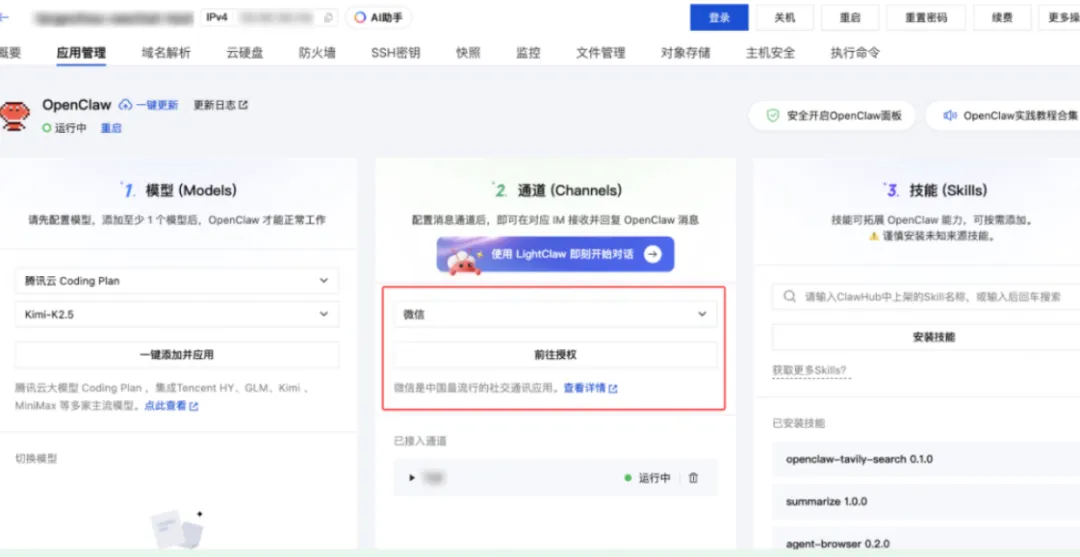1080x557 pixels.
Task: Open the 域名解析 tab
Action: tap(166, 53)
